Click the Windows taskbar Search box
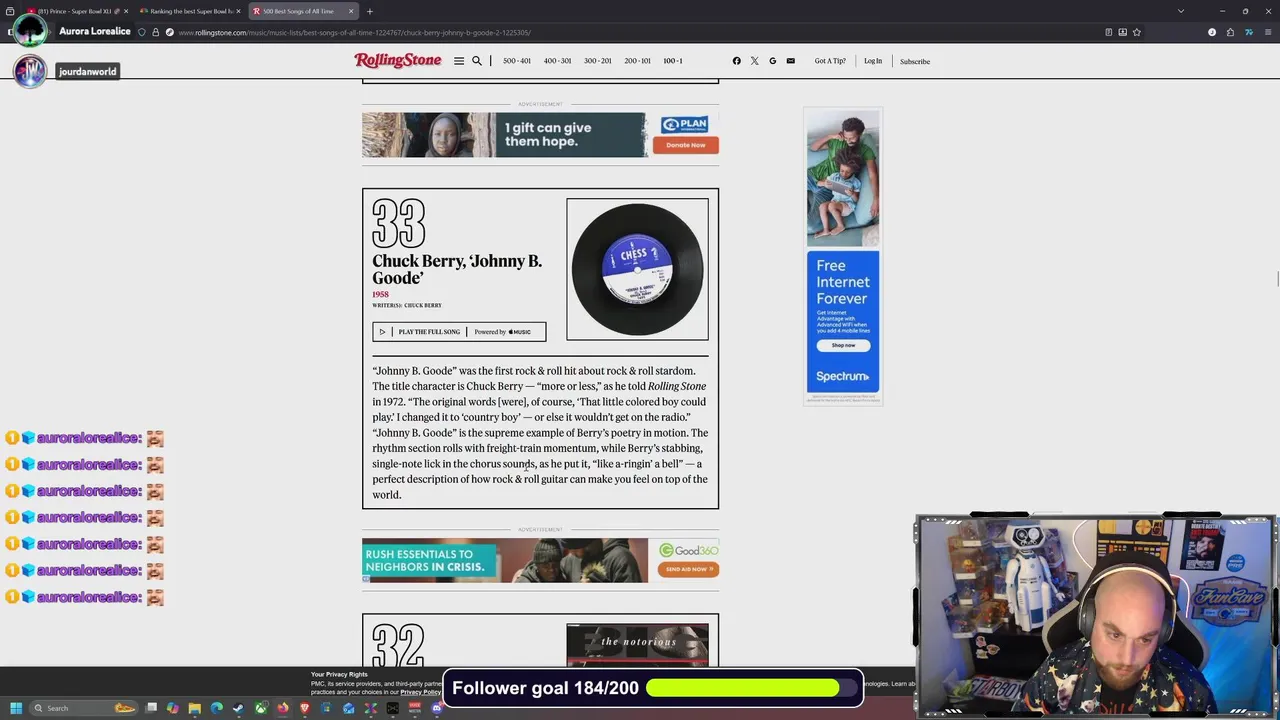This screenshot has width=1280, height=720. (x=83, y=708)
